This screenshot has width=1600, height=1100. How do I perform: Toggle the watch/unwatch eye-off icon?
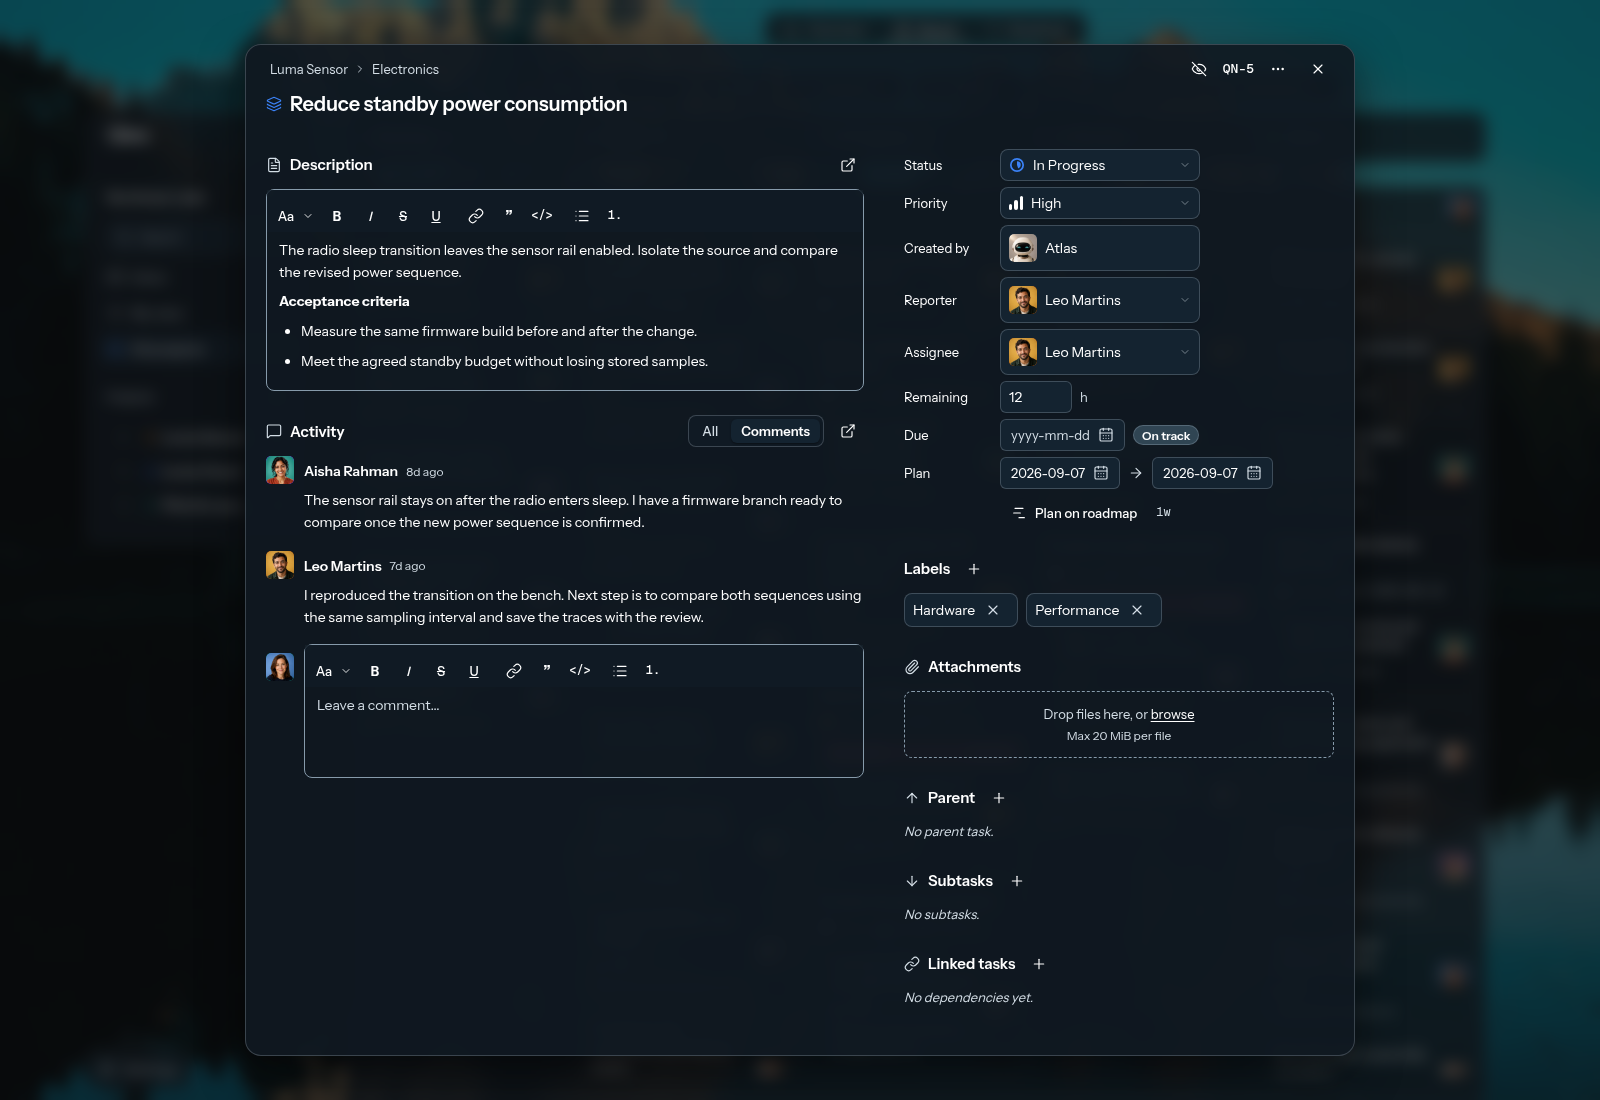pos(1199,69)
